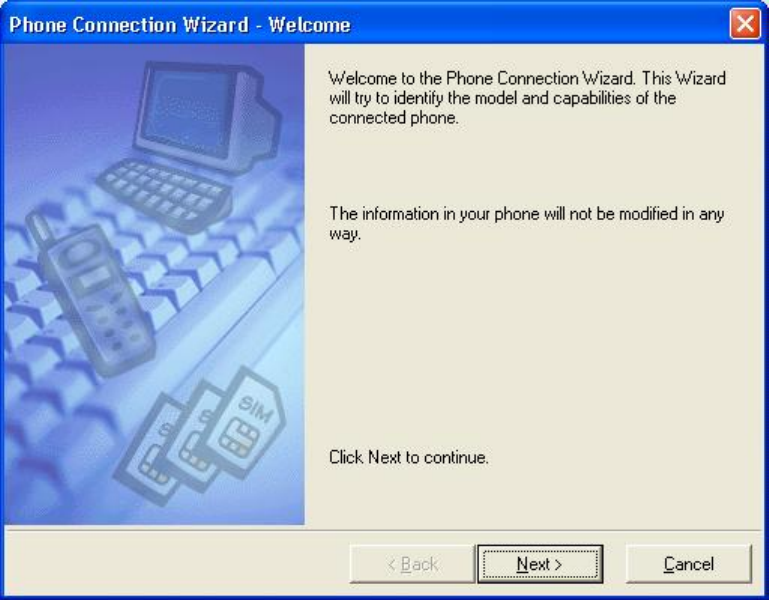The height and width of the screenshot is (600, 769).
Task: Click the Next button to continue
Action: 540,564
